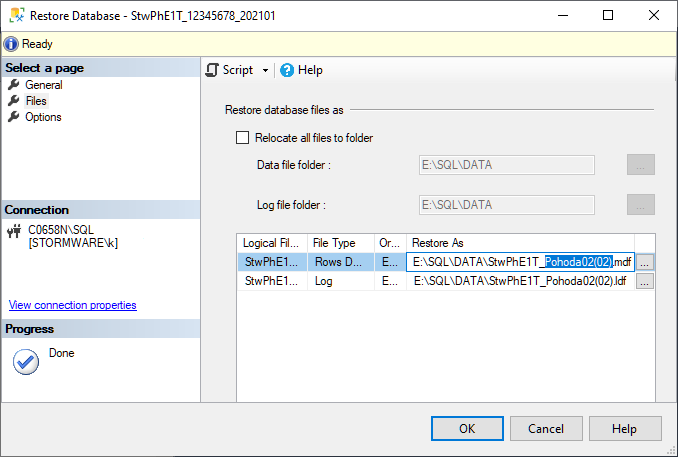Browse for the Log file folder
Image resolution: width=678 pixels, height=457 pixels.
pos(640,205)
